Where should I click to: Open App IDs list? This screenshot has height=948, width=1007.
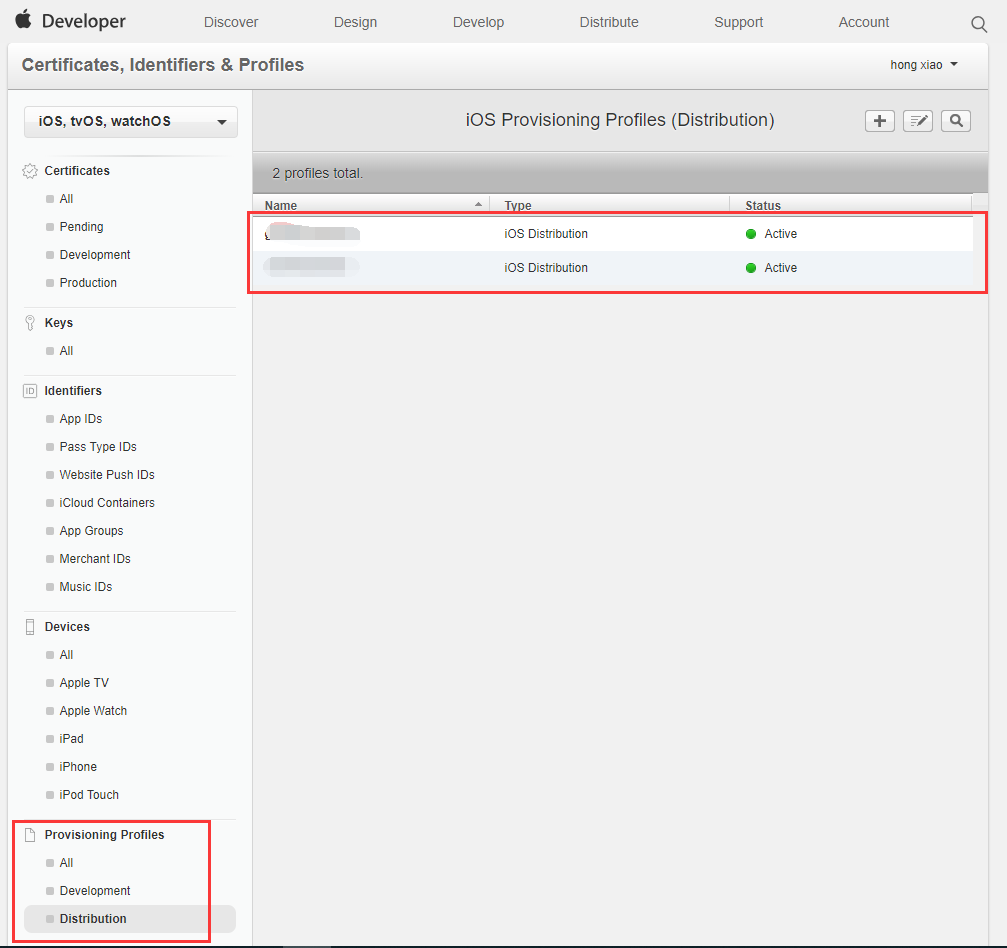click(x=81, y=419)
